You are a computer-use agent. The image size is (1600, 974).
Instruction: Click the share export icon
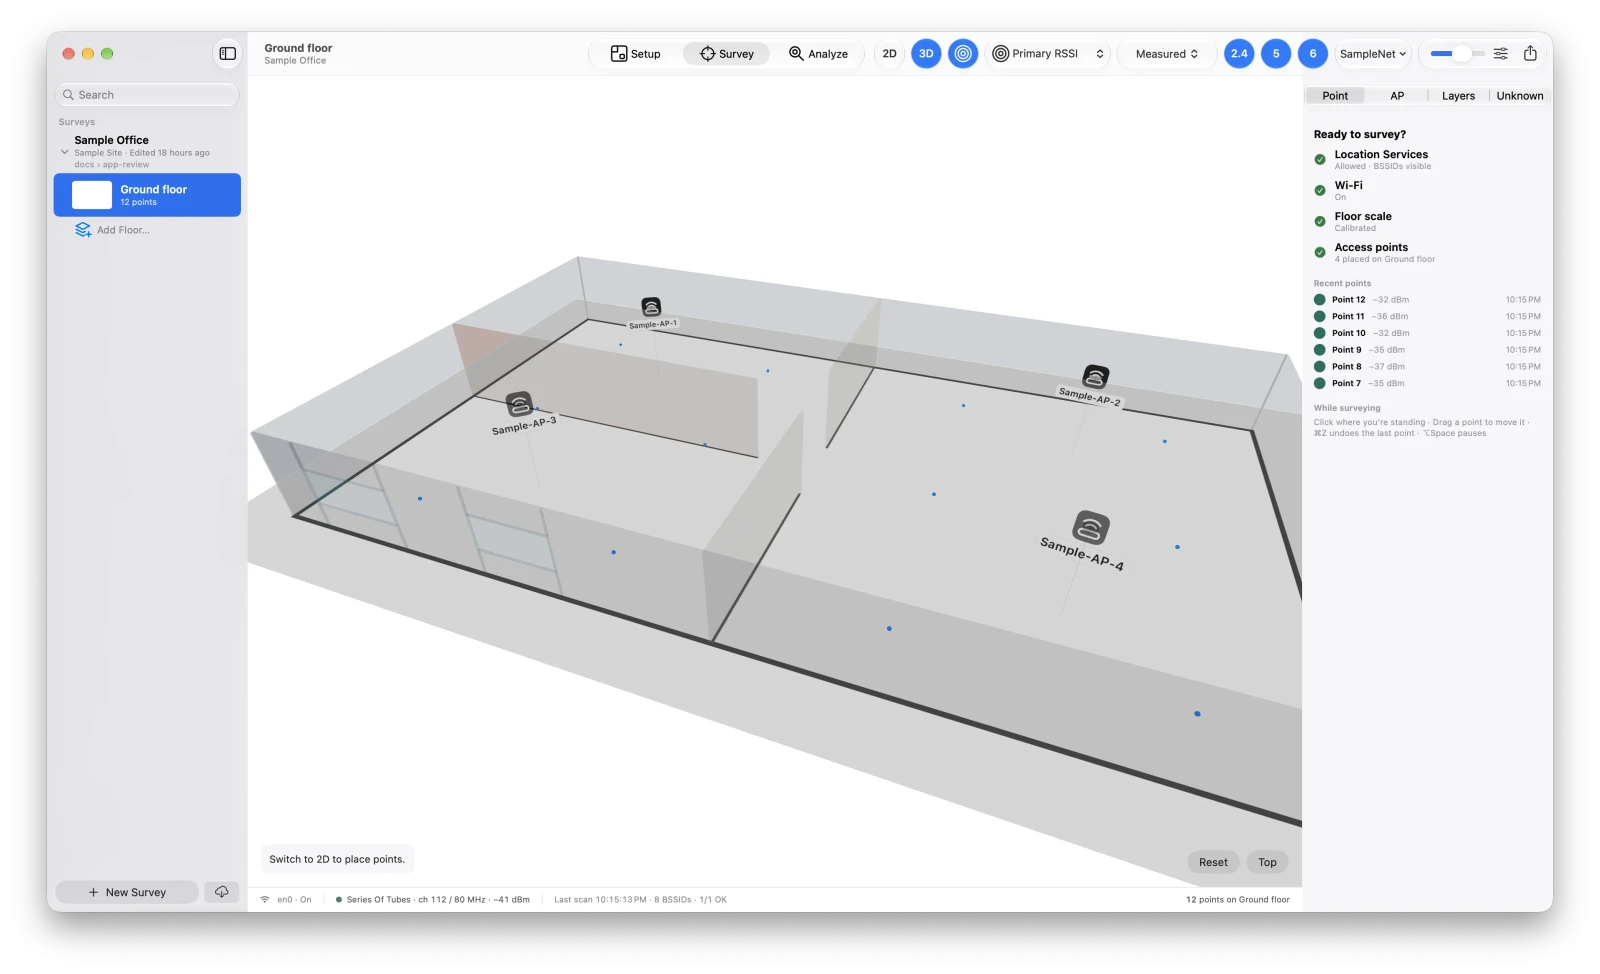[x=1530, y=54]
